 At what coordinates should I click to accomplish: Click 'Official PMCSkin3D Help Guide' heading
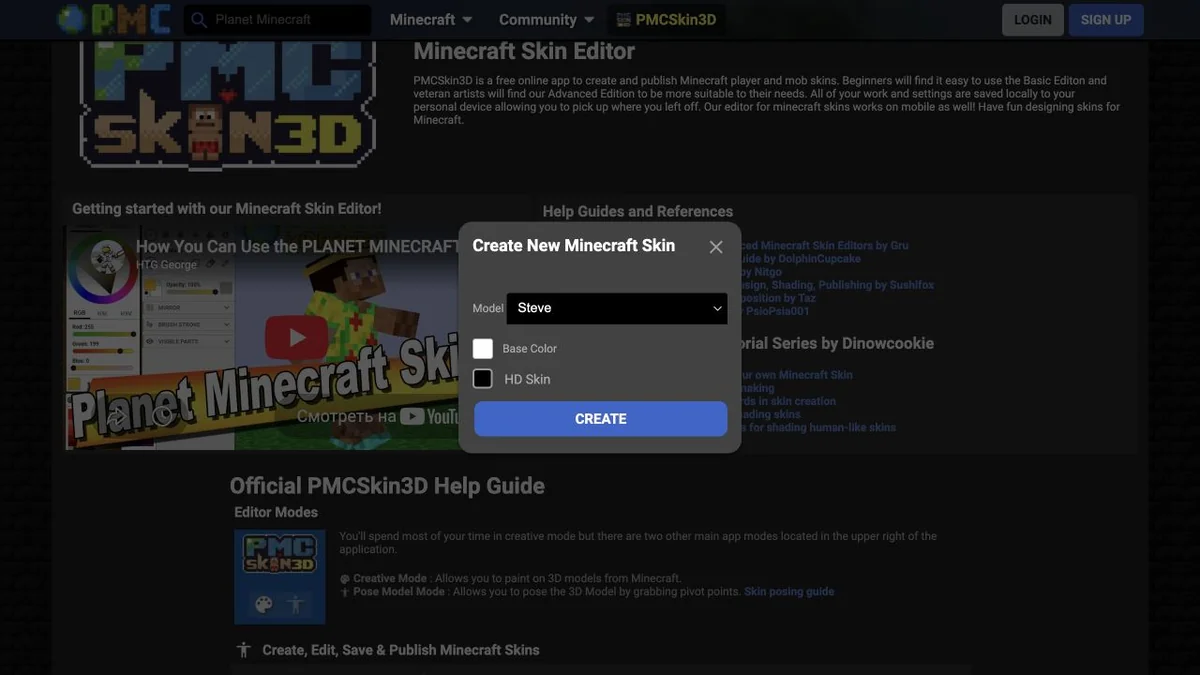(387, 486)
